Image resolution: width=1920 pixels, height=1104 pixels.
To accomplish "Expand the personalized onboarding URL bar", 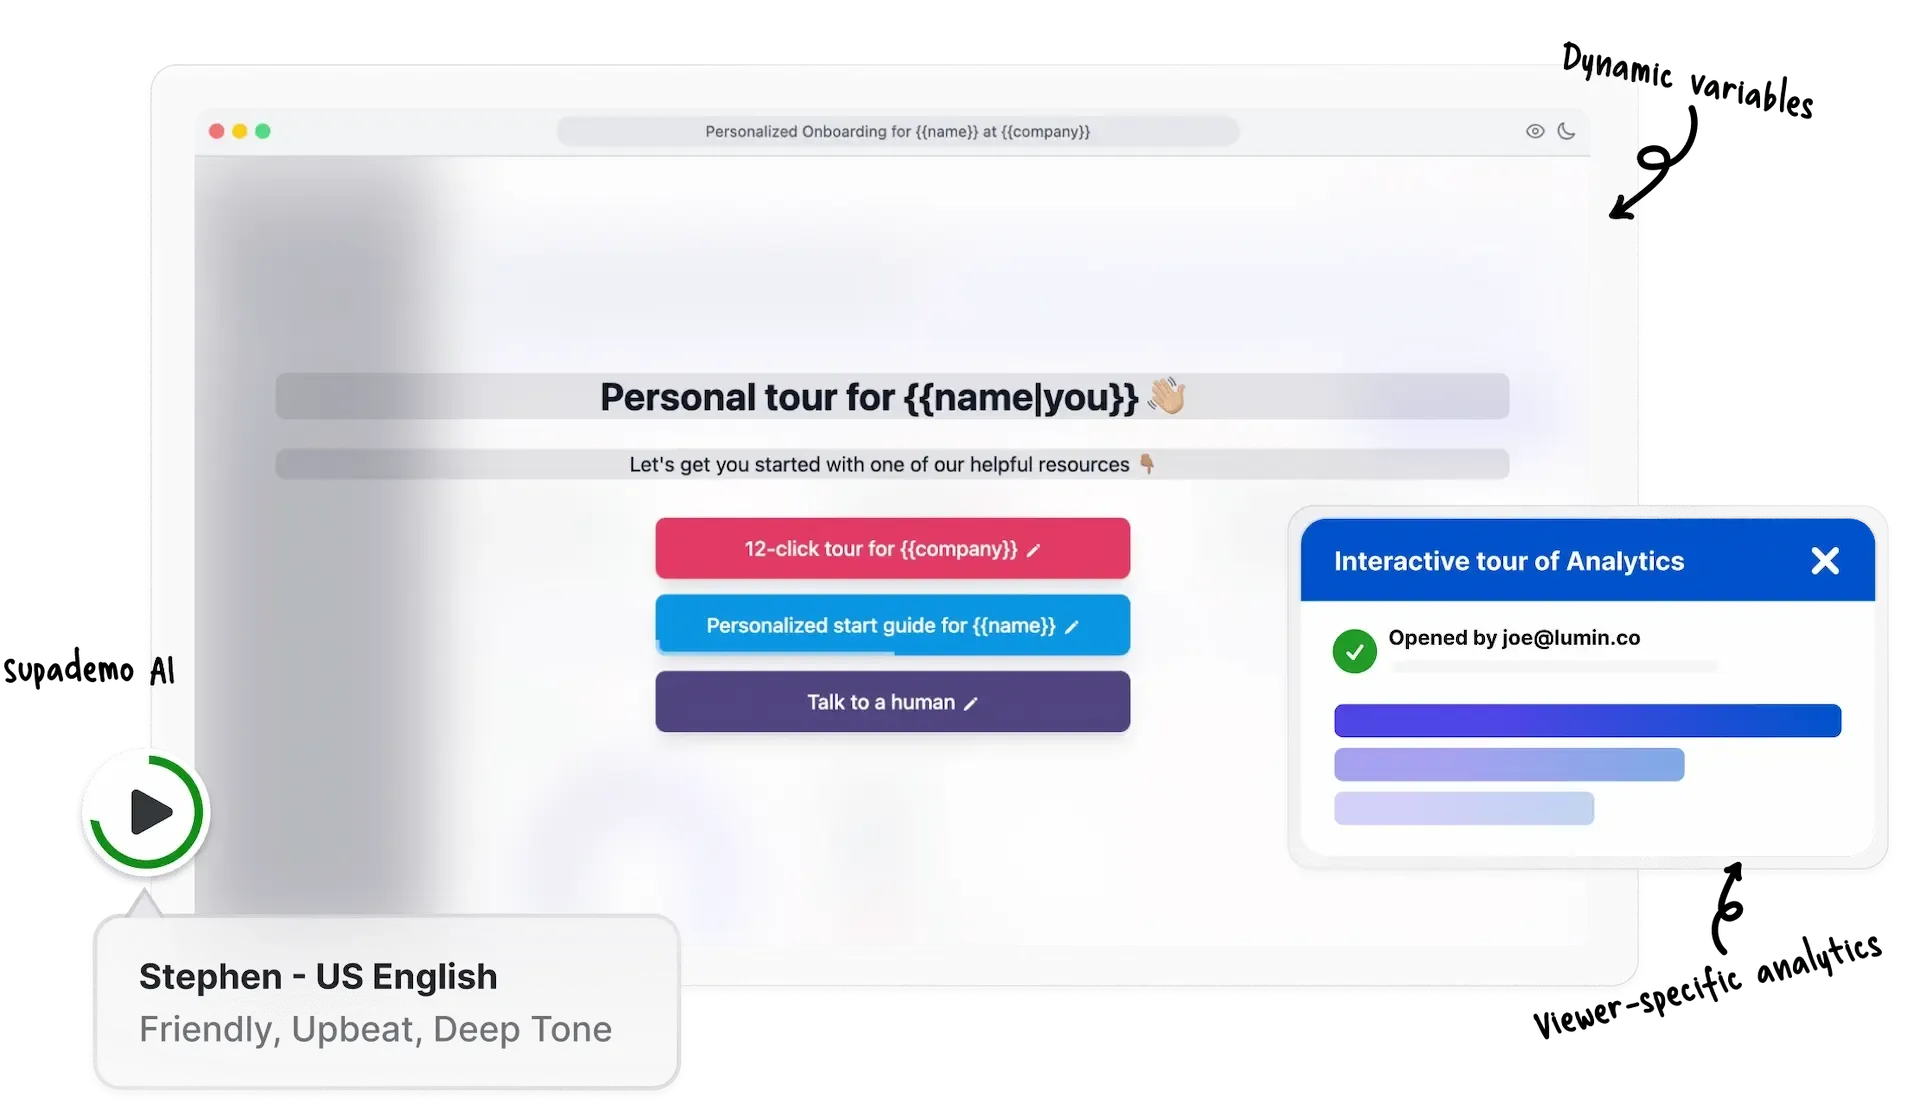I will click(x=897, y=131).
